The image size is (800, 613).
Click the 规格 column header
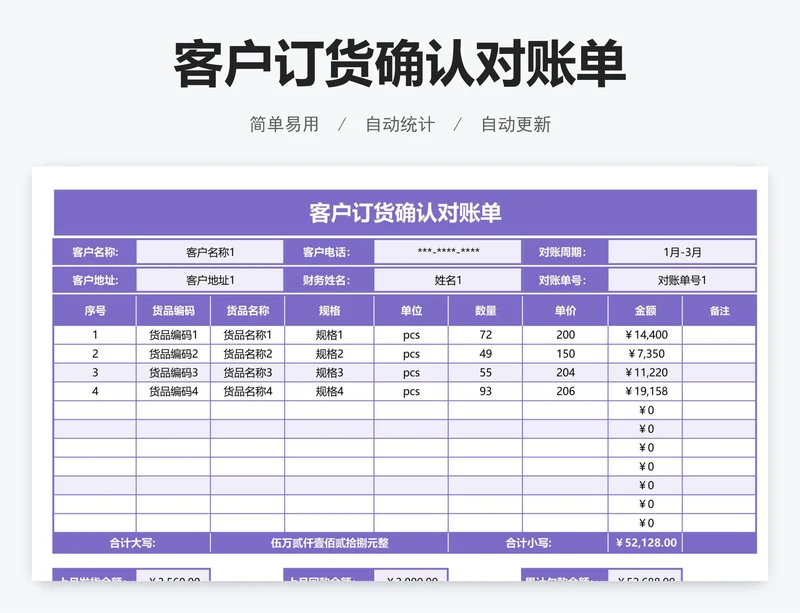click(329, 310)
